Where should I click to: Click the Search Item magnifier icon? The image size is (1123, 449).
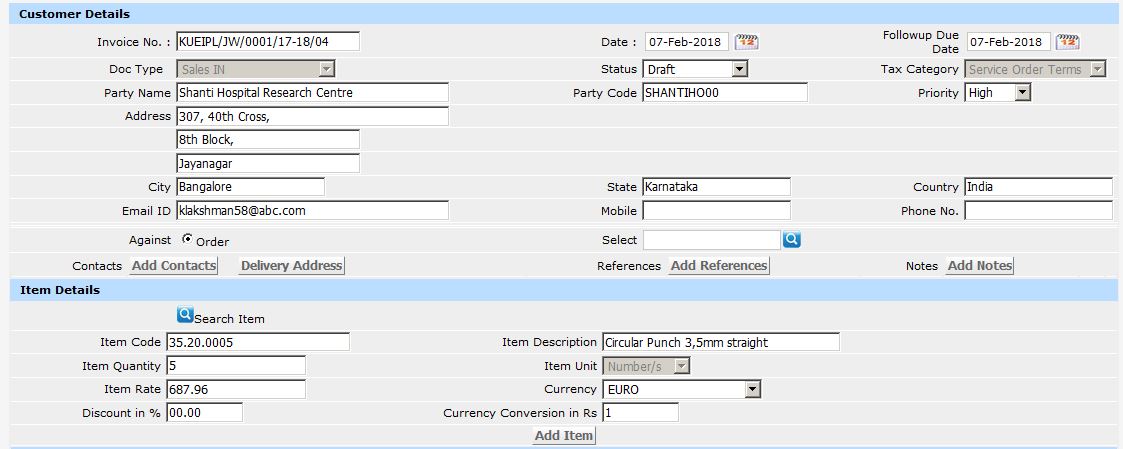[x=185, y=315]
